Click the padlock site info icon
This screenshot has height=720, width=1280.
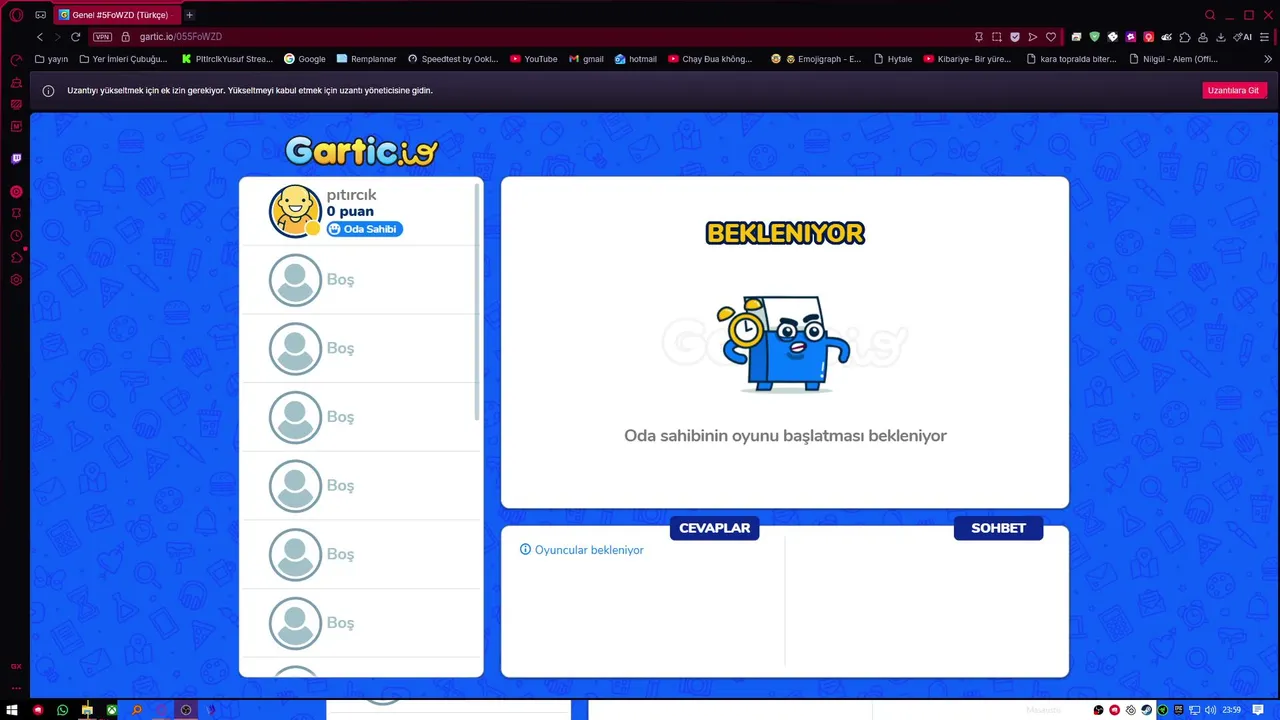tap(126, 37)
